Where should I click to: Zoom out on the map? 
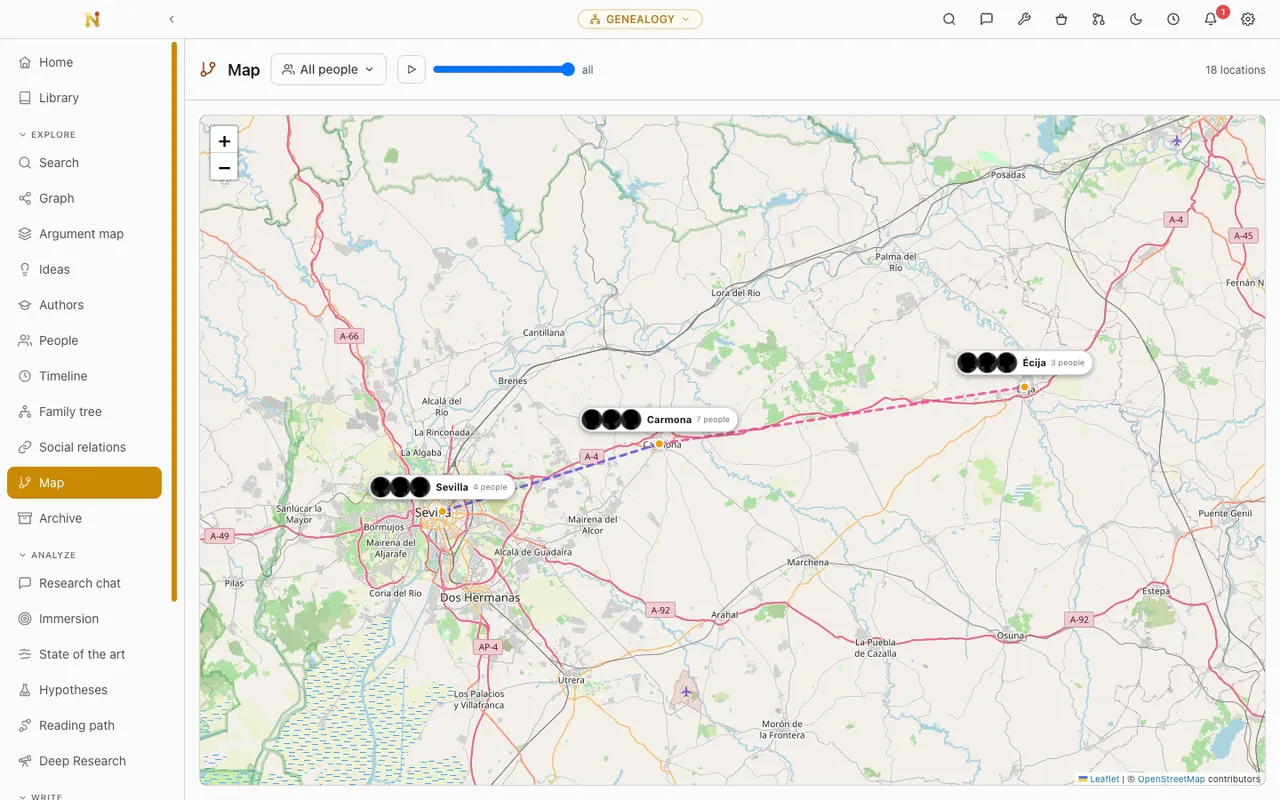[224, 168]
